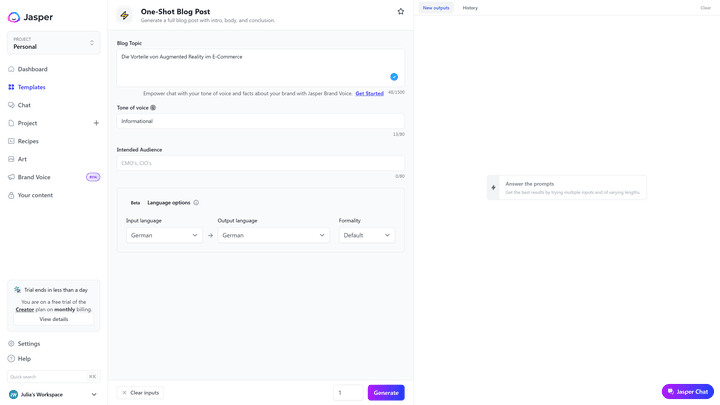Expand the Input language dropdown
Viewport: 720px width, 405px height.
164,235
